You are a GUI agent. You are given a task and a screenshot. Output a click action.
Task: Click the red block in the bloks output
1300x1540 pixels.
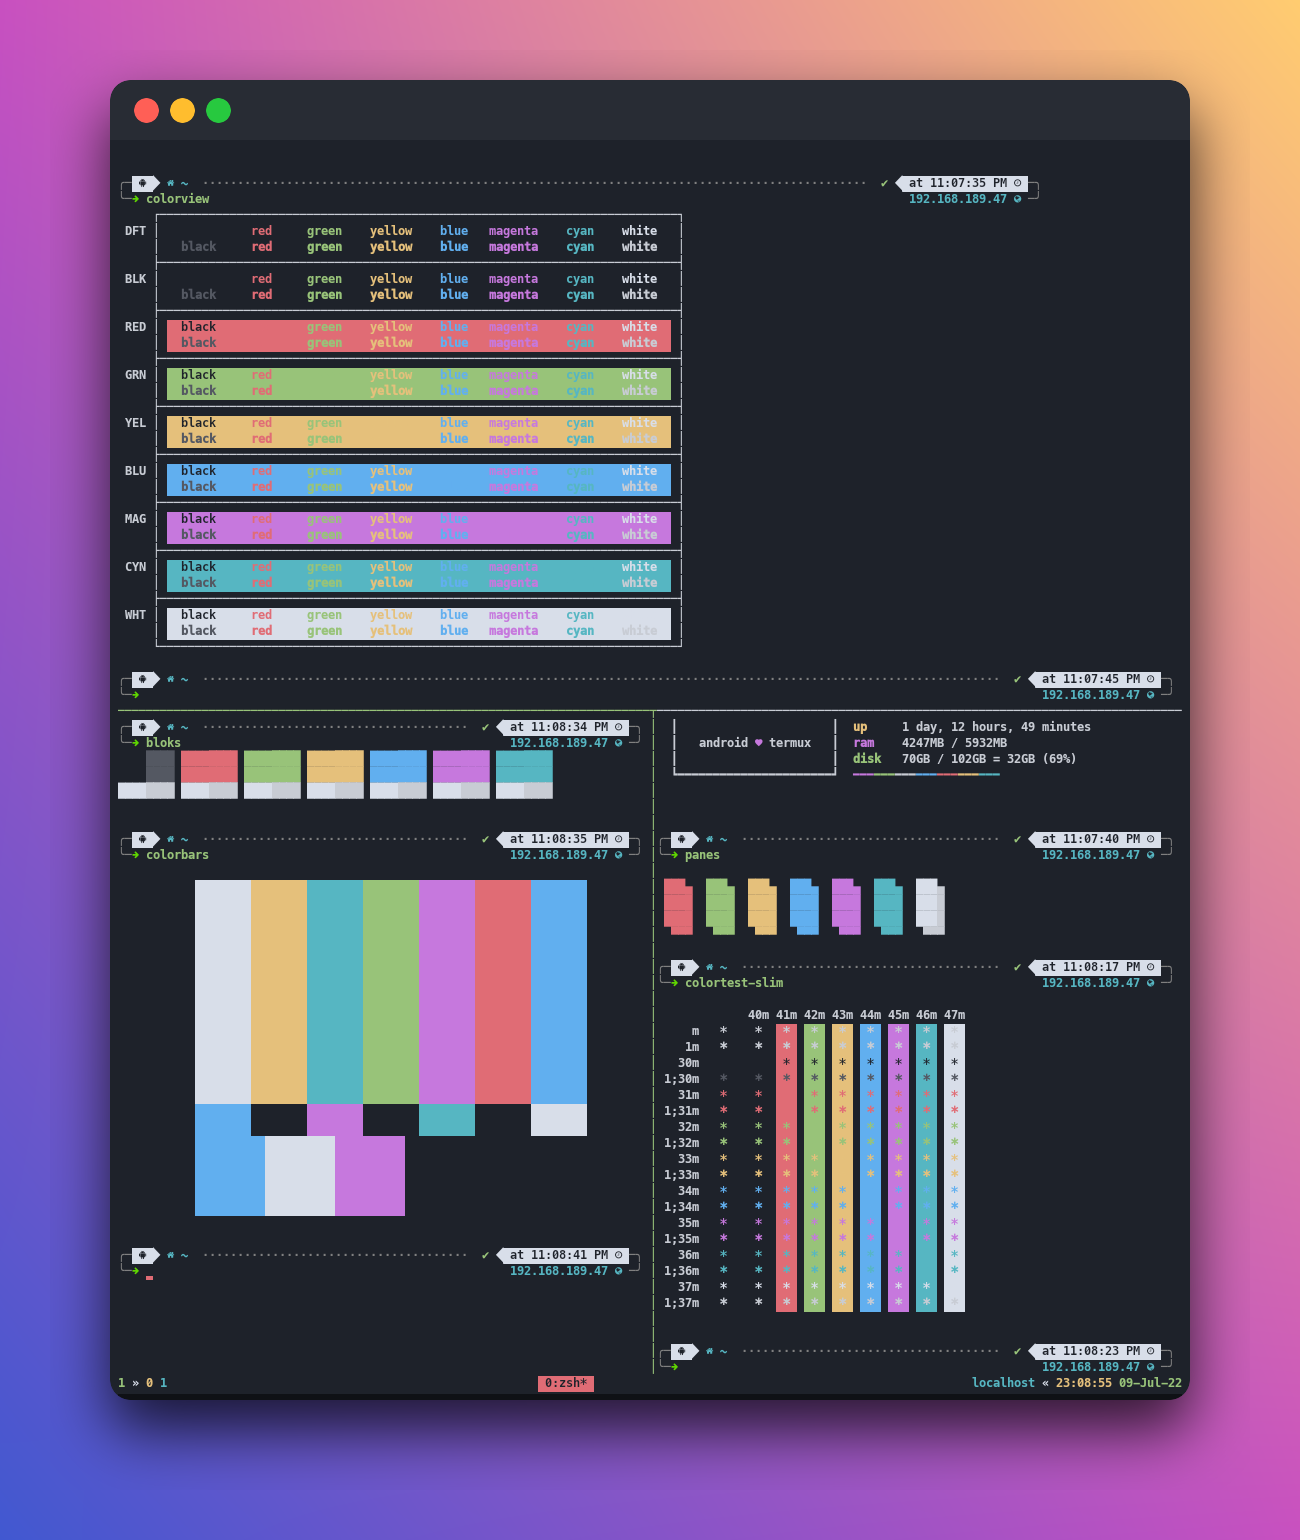click(x=209, y=766)
